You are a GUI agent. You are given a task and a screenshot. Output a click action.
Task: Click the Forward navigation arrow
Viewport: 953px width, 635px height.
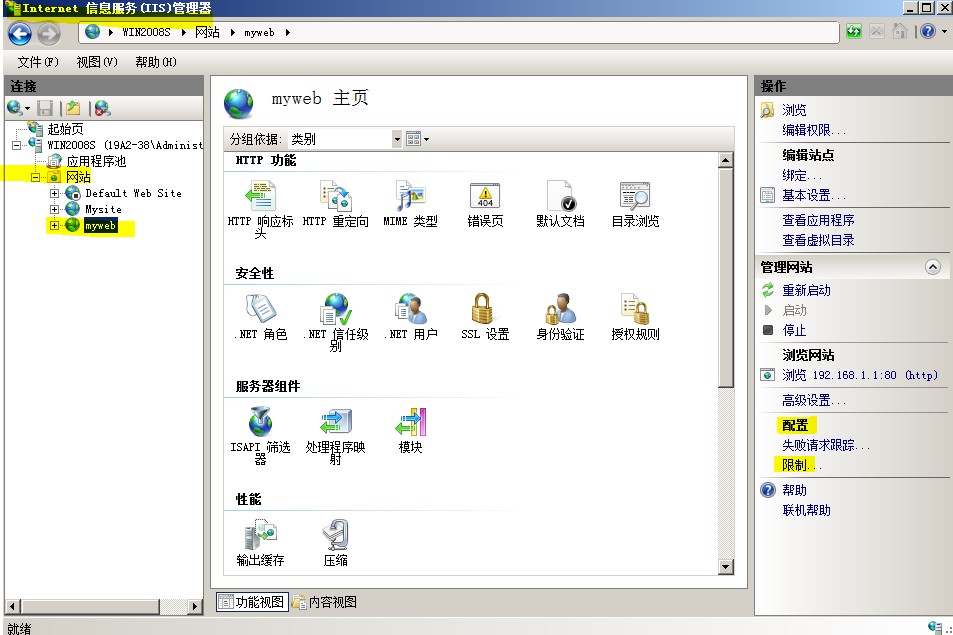(x=49, y=33)
